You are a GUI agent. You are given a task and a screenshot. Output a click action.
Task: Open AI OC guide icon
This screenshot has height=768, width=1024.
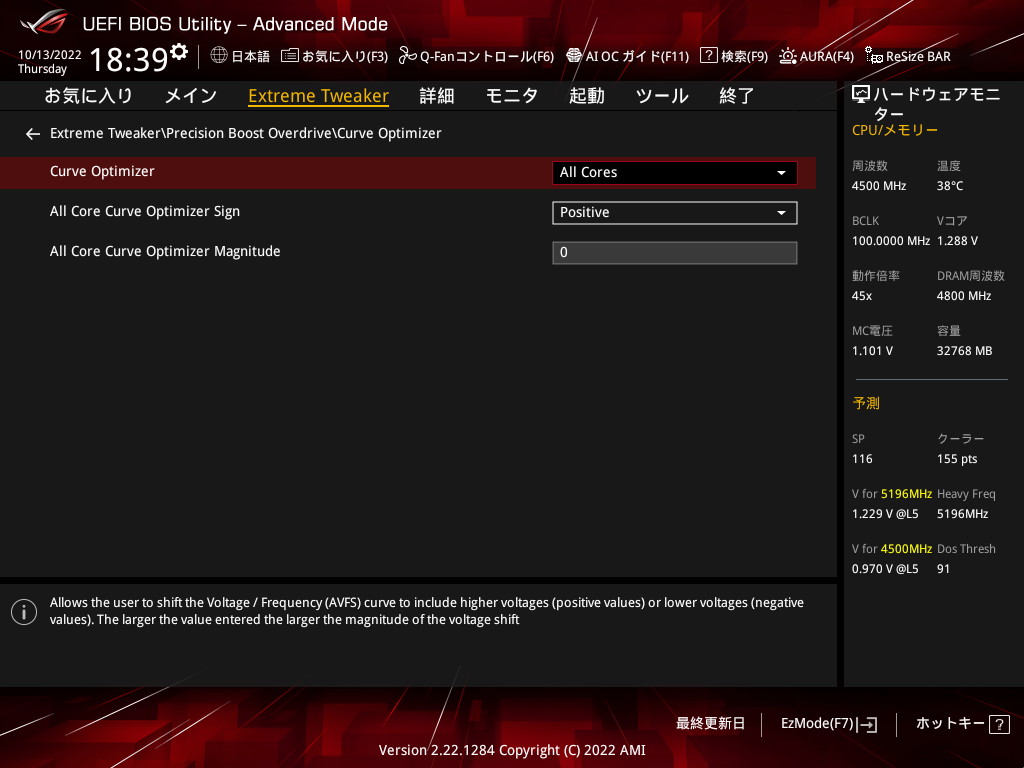[574, 56]
